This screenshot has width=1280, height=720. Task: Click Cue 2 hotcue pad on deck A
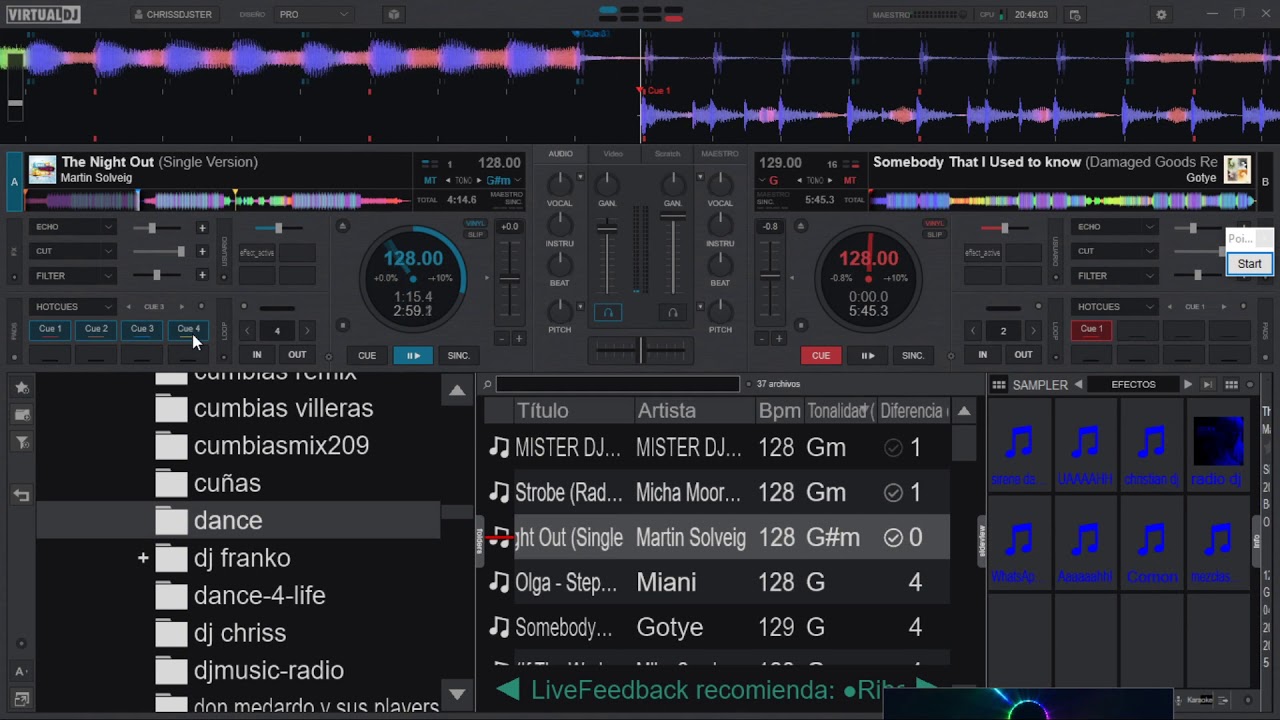[96, 329]
